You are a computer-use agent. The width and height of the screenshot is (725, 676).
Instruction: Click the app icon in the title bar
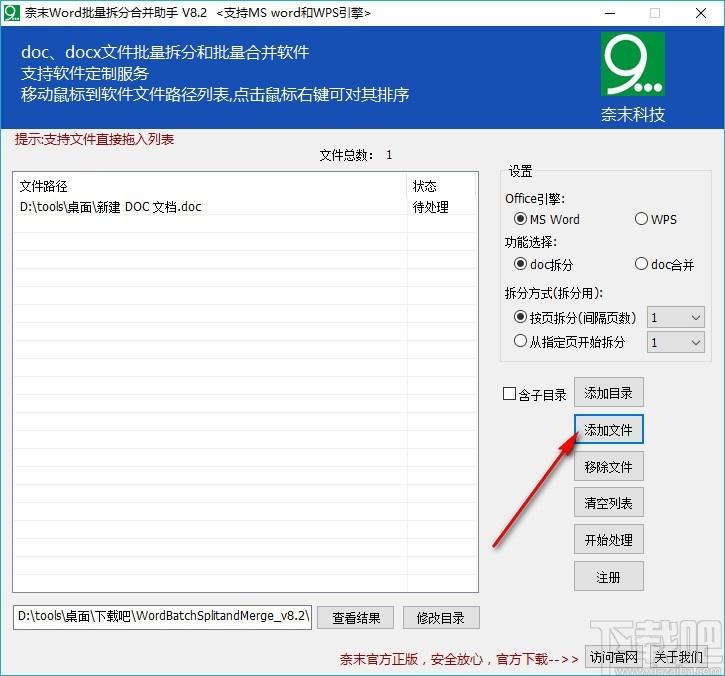12,12
